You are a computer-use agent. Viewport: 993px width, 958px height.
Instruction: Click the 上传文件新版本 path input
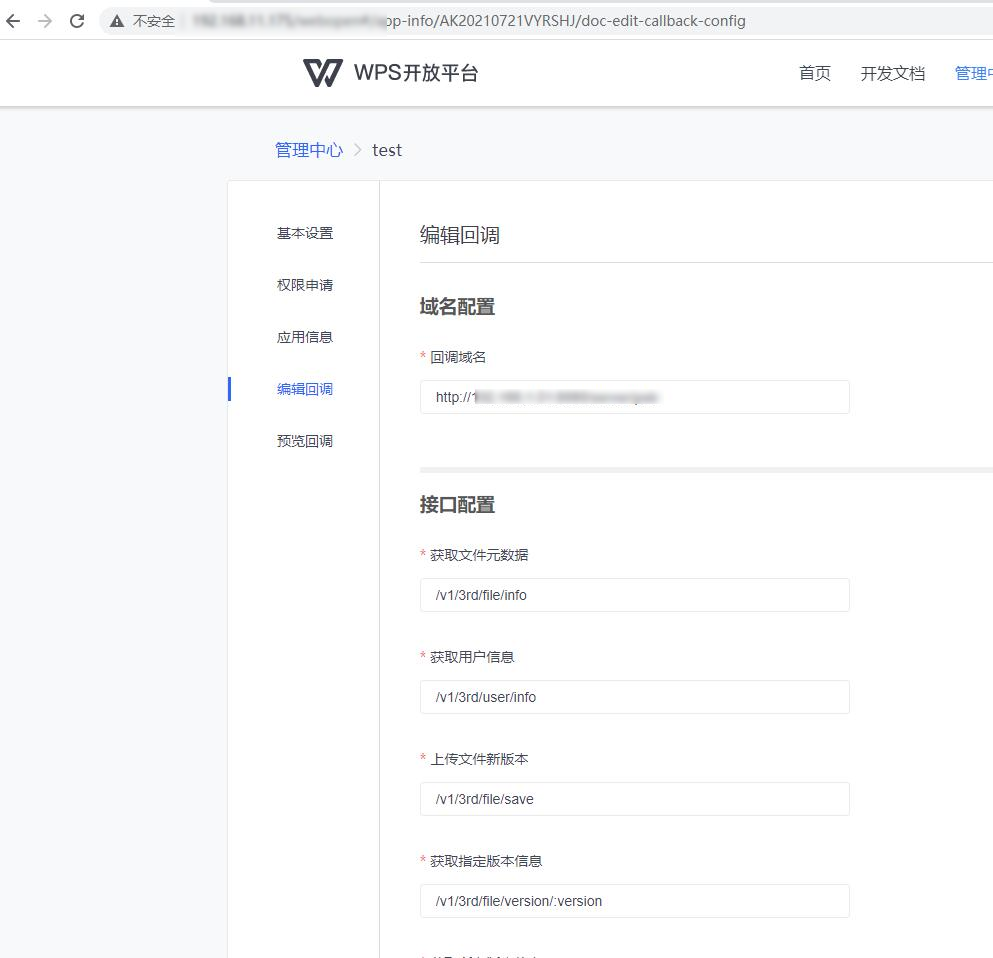click(635, 798)
